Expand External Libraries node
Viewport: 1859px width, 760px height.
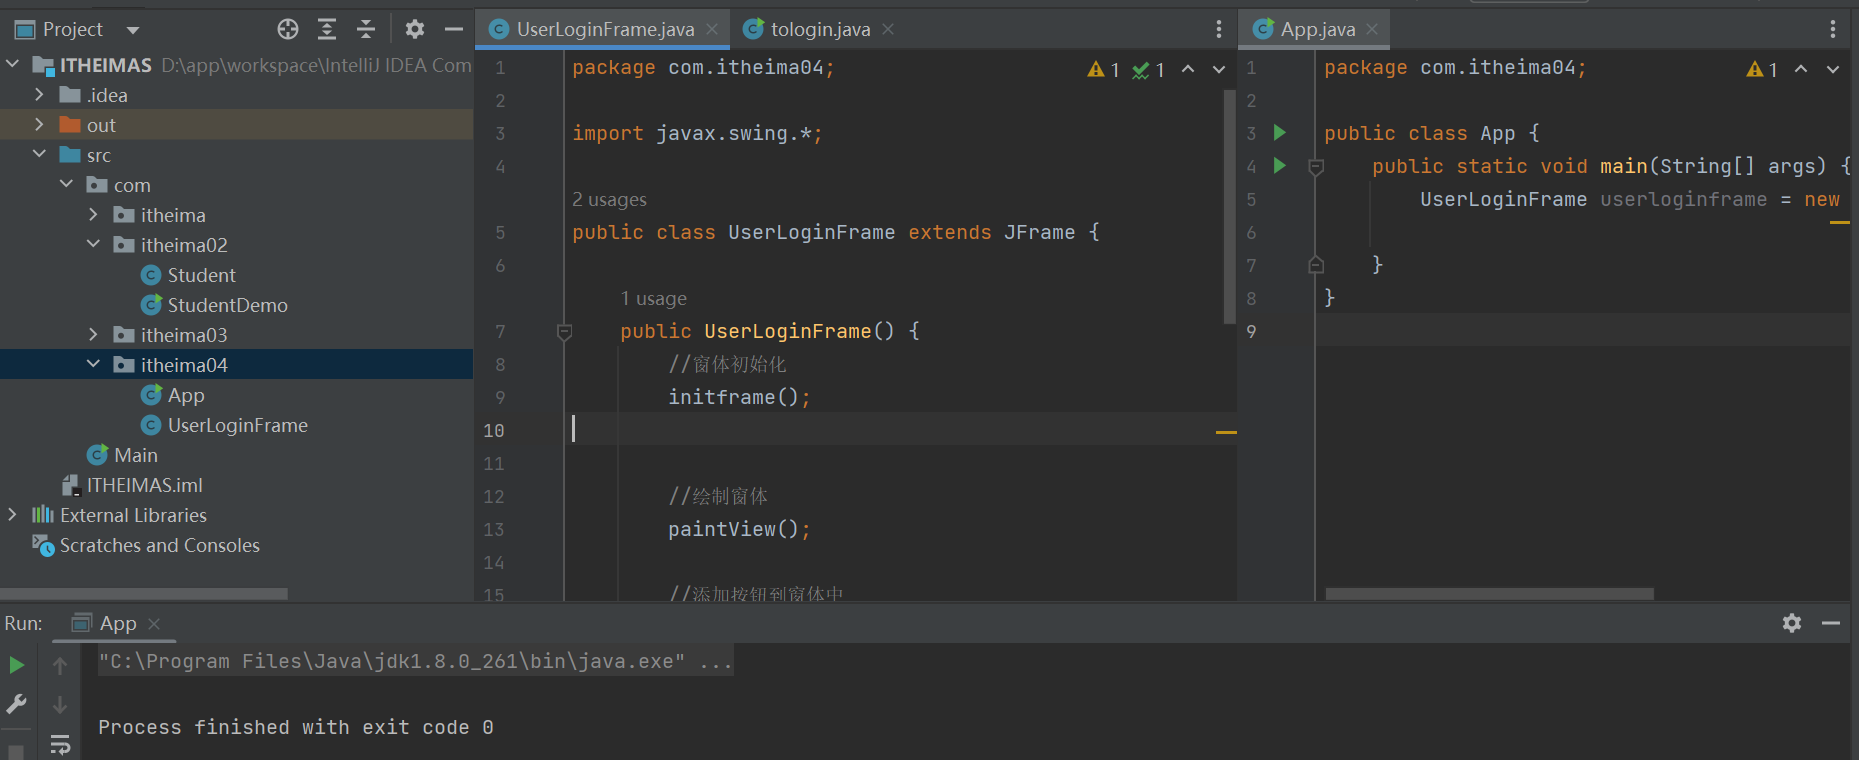click(x=12, y=515)
